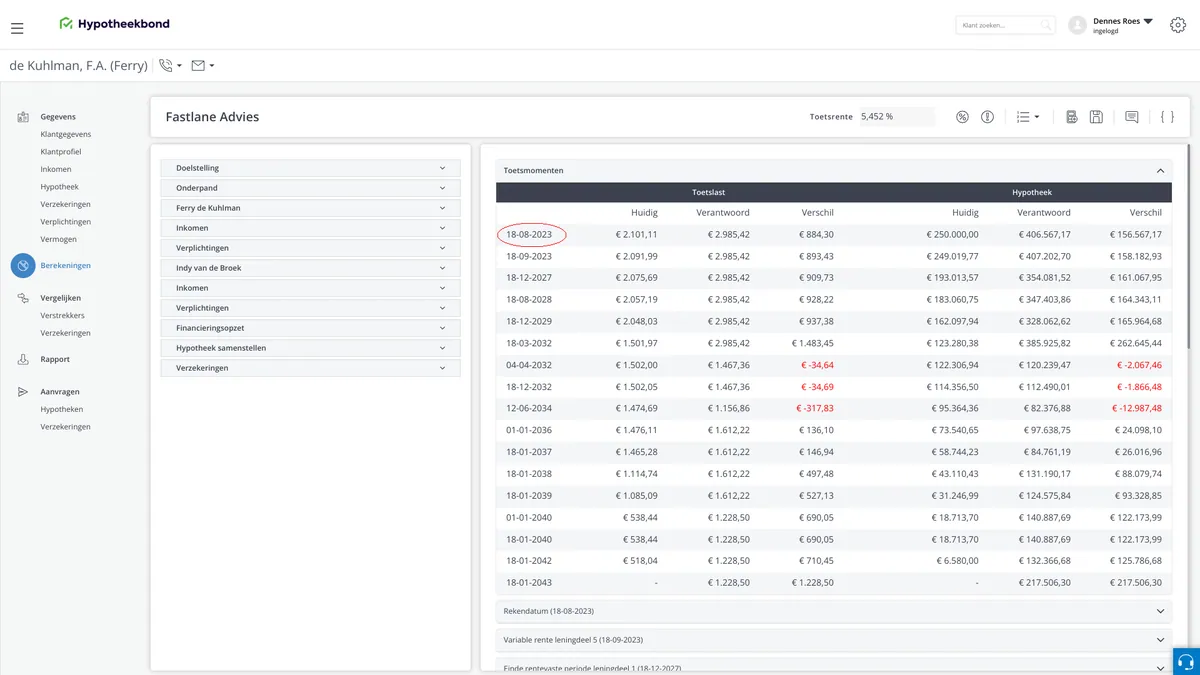Expand the Financieringsopzet section
The height and width of the screenshot is (675, 1200).
pos(310,328)
